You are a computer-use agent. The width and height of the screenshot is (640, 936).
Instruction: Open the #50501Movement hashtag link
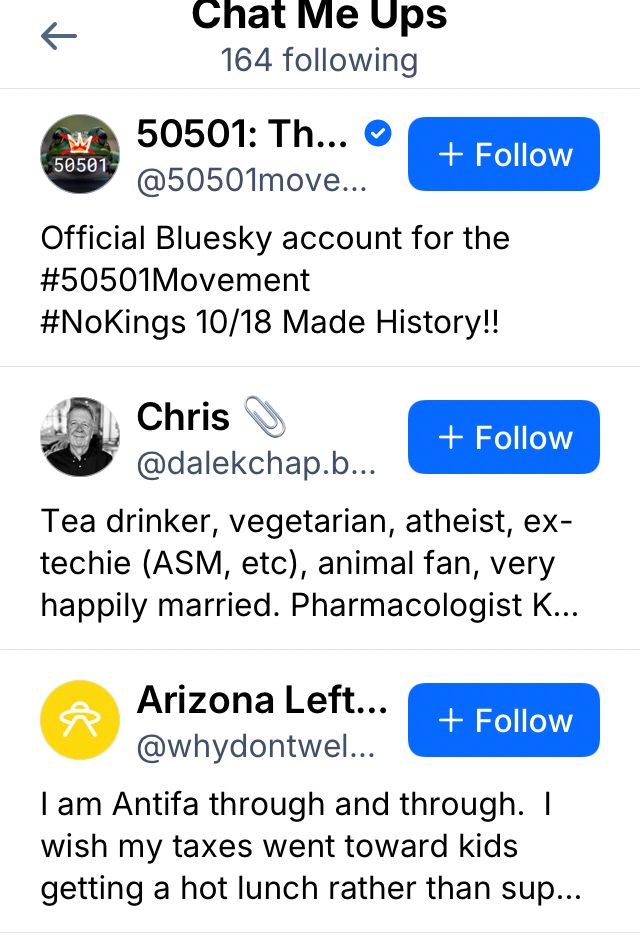pyautogui.click(x=176, y=280)
